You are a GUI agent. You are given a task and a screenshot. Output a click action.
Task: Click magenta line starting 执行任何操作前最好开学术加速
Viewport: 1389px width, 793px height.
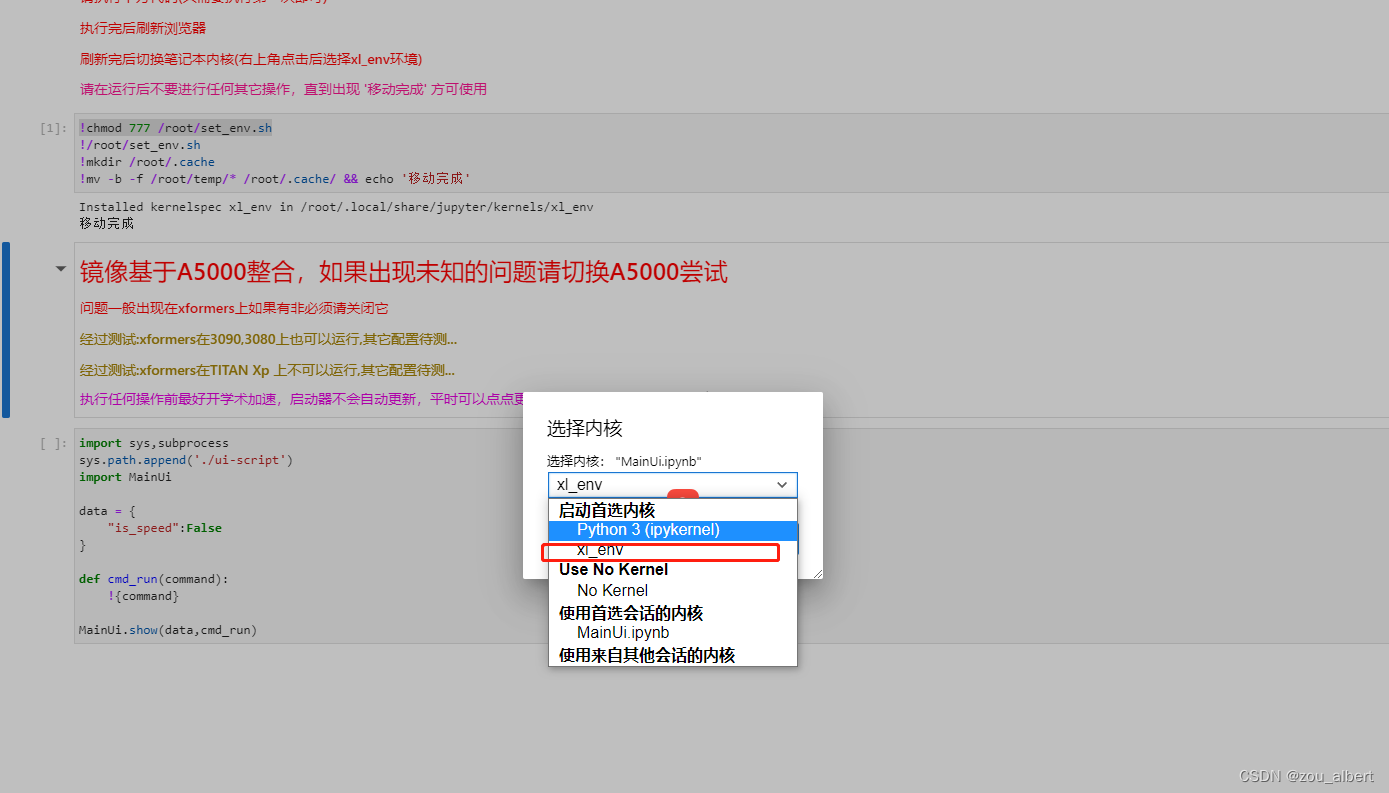tap(301, 399)
